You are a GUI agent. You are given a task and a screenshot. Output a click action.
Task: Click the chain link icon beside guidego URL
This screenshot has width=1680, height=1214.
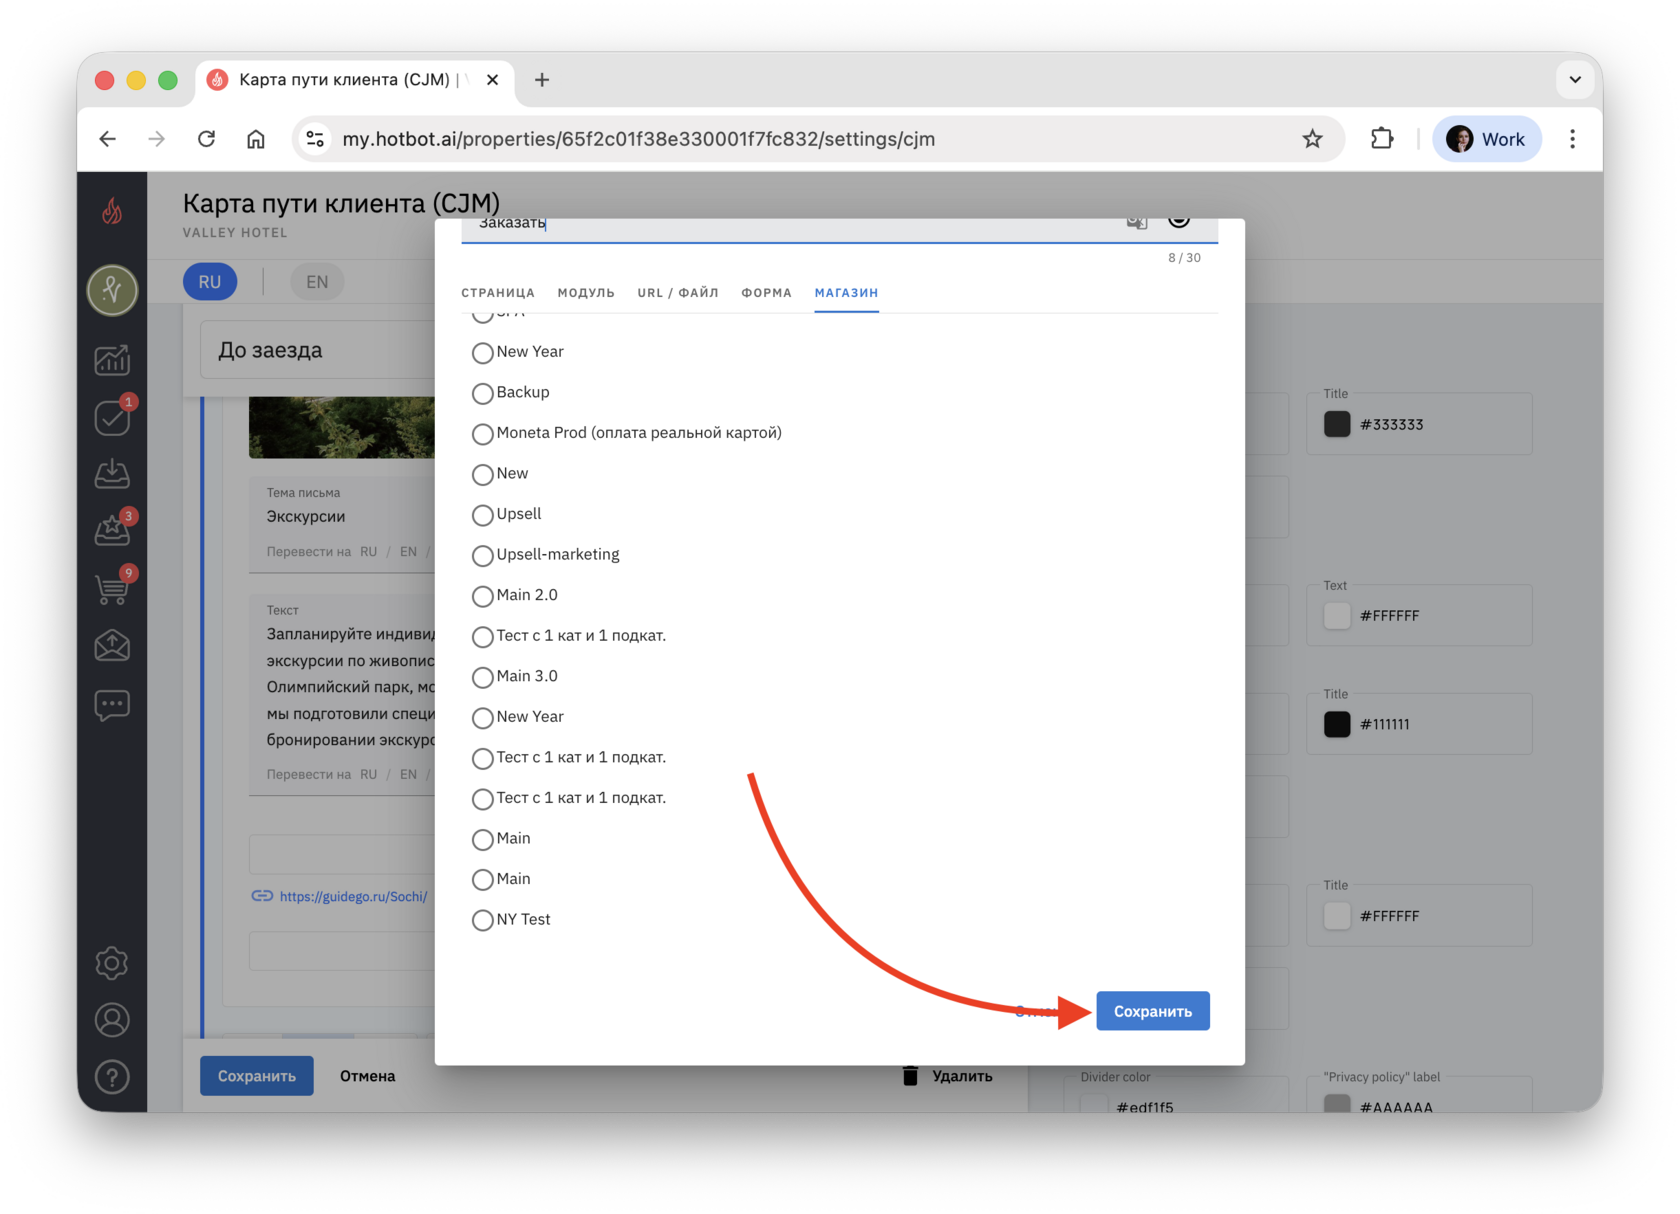[262, 896]
